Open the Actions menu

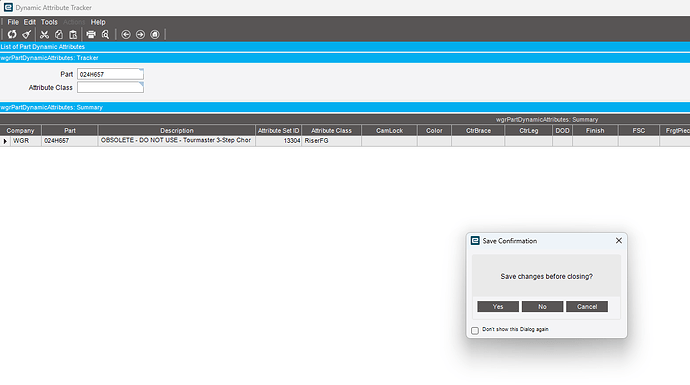pos(74,22)
